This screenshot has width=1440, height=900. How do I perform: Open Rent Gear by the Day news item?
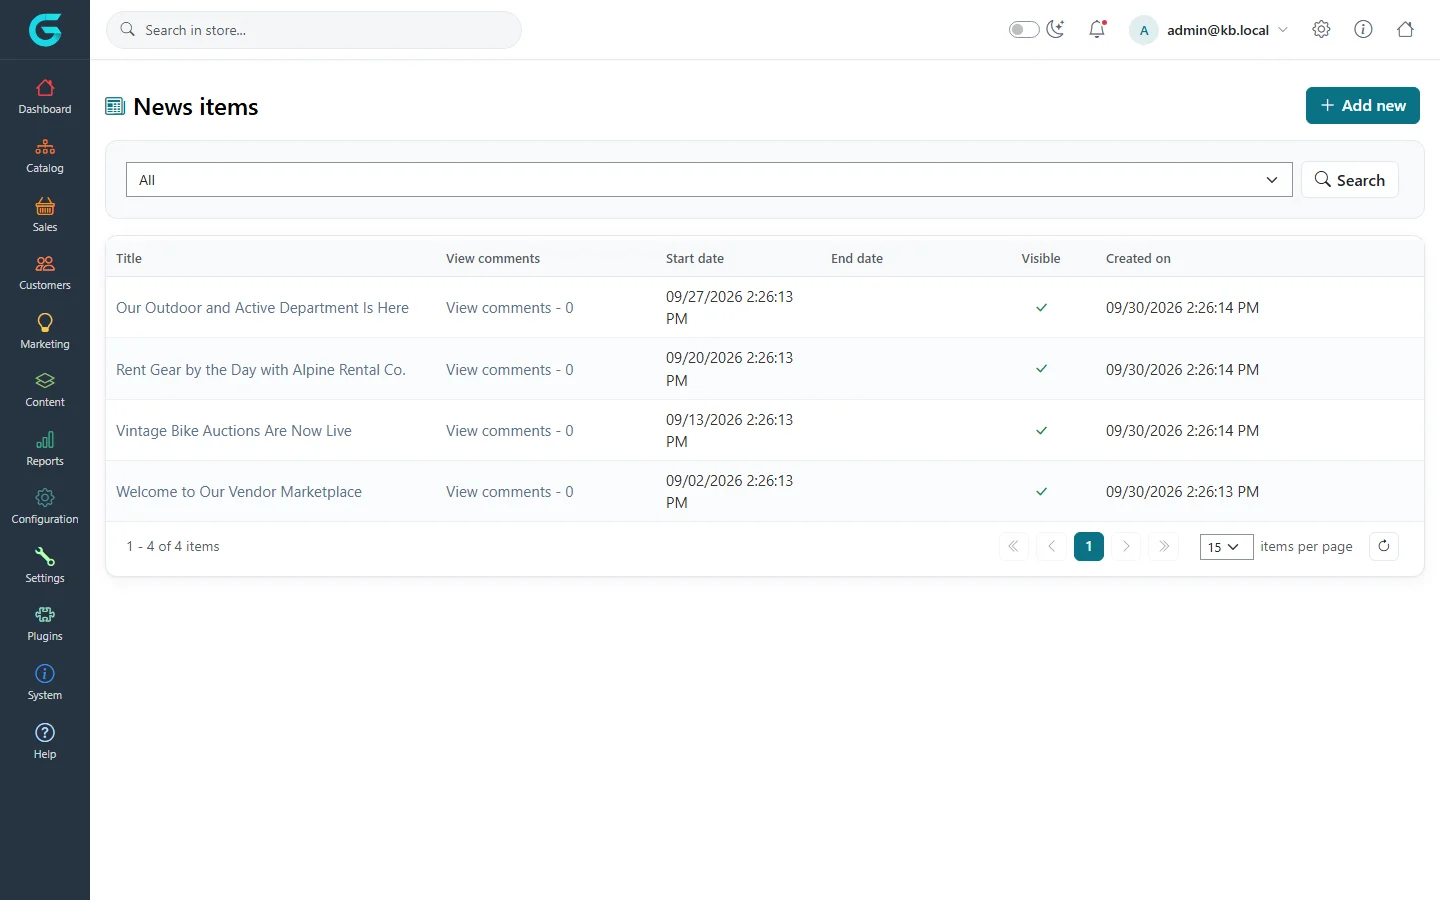[x=261, y=370]
